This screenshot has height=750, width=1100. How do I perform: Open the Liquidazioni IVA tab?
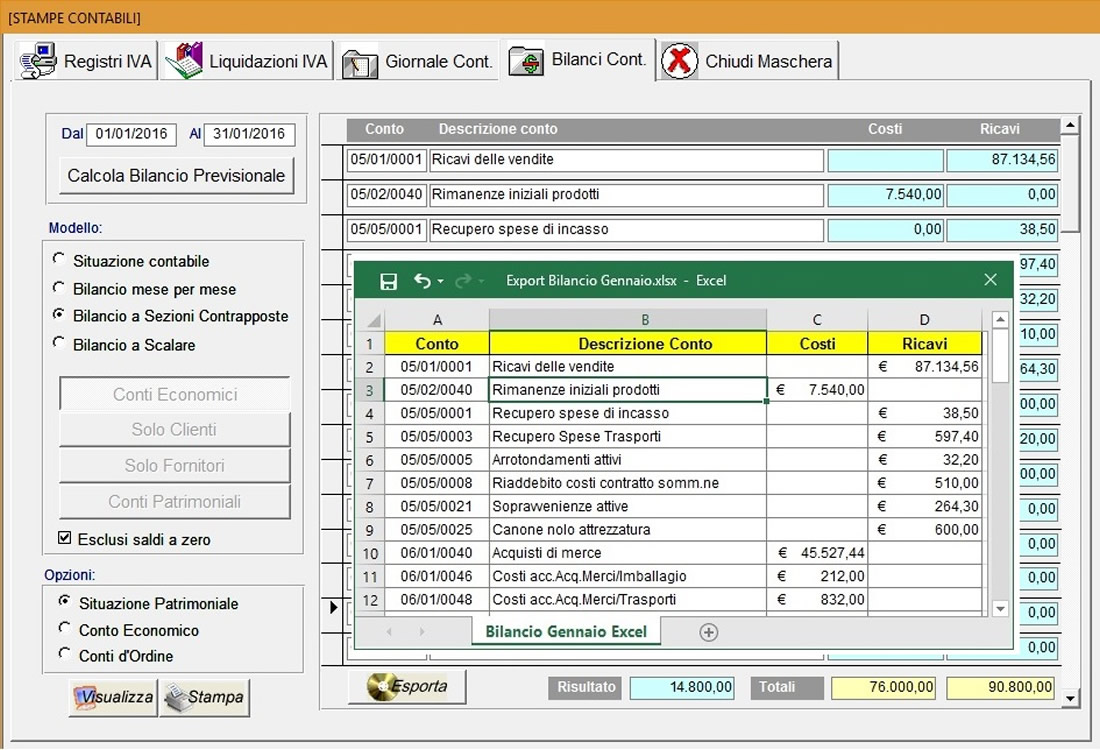[x=246, y=61]
